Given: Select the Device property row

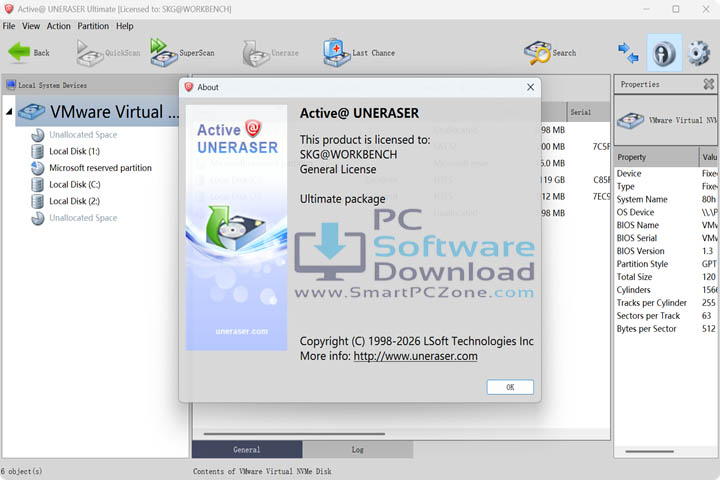Looking at the screenshot, I should pyautogui.click(x=666, y=174).
